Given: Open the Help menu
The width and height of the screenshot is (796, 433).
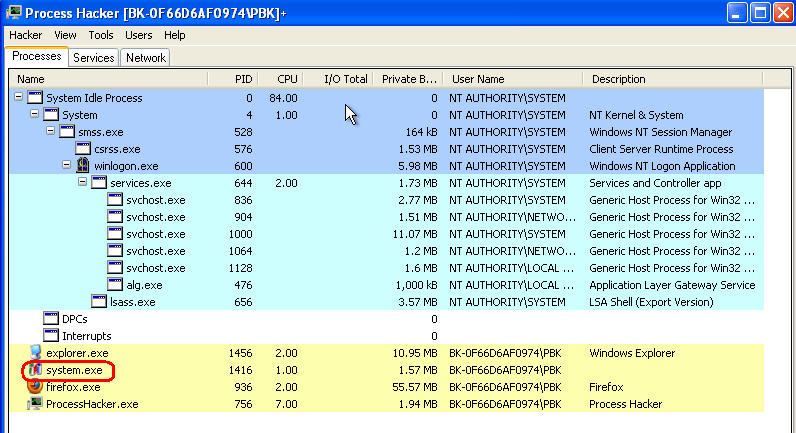Looking at the screenshot, I should coord(175,35).
